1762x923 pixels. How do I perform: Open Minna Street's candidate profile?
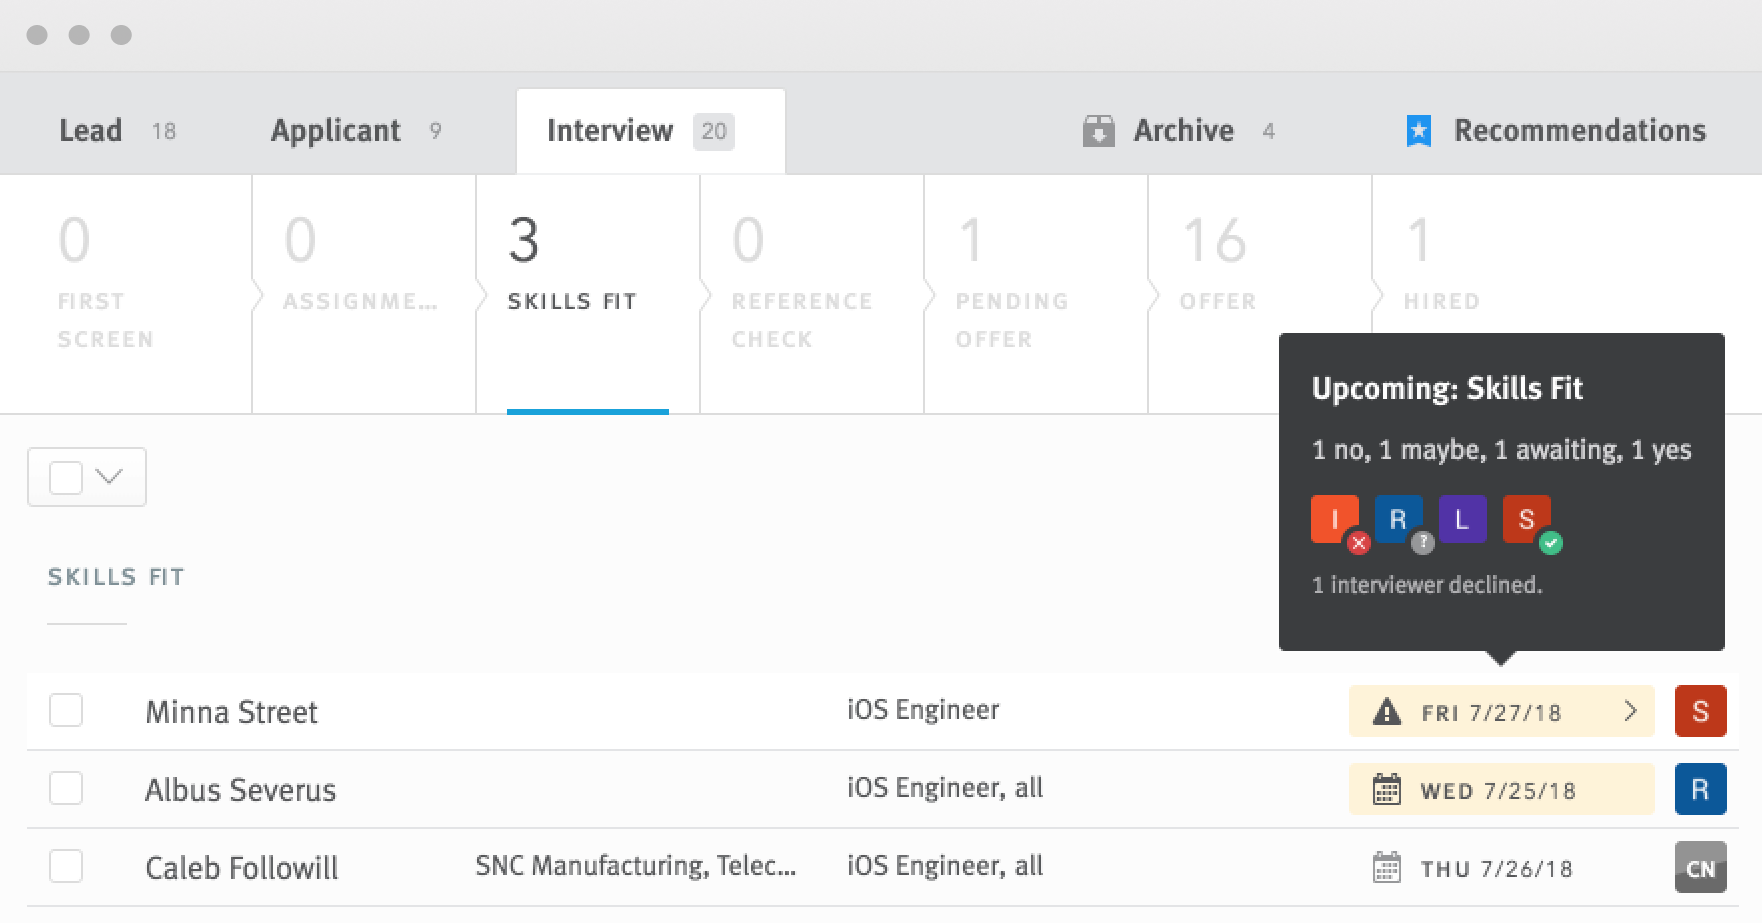point(231,712)
